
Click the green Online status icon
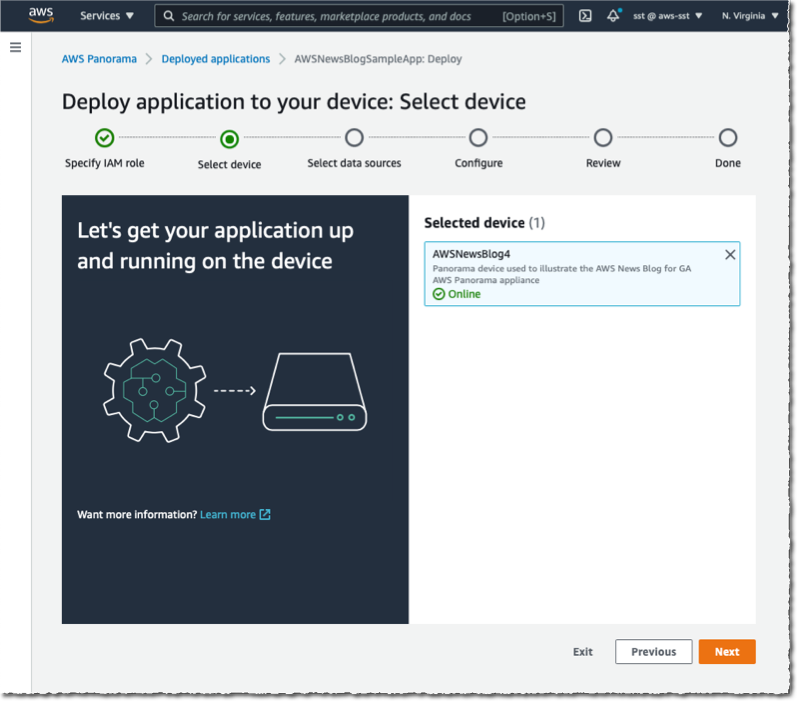(x=439, y=294)
